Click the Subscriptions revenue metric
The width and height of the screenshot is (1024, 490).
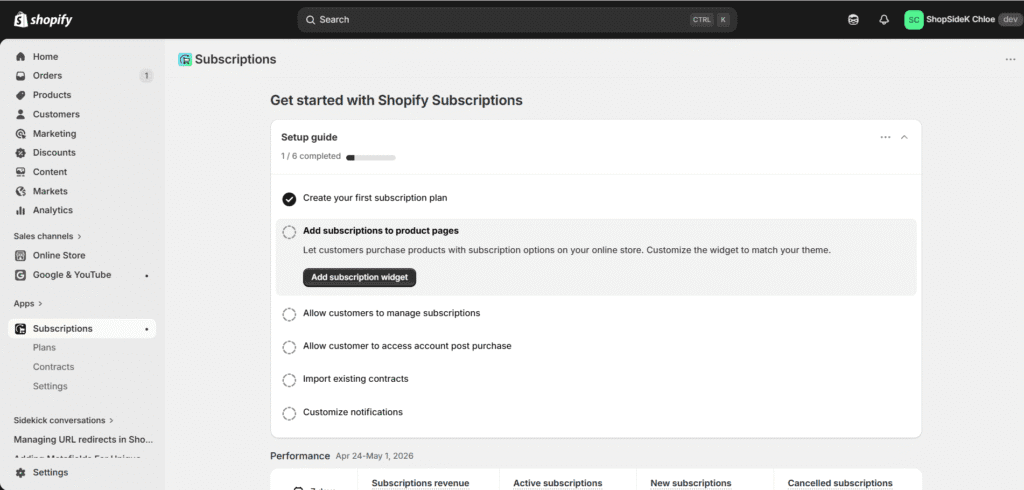[421, 483]
